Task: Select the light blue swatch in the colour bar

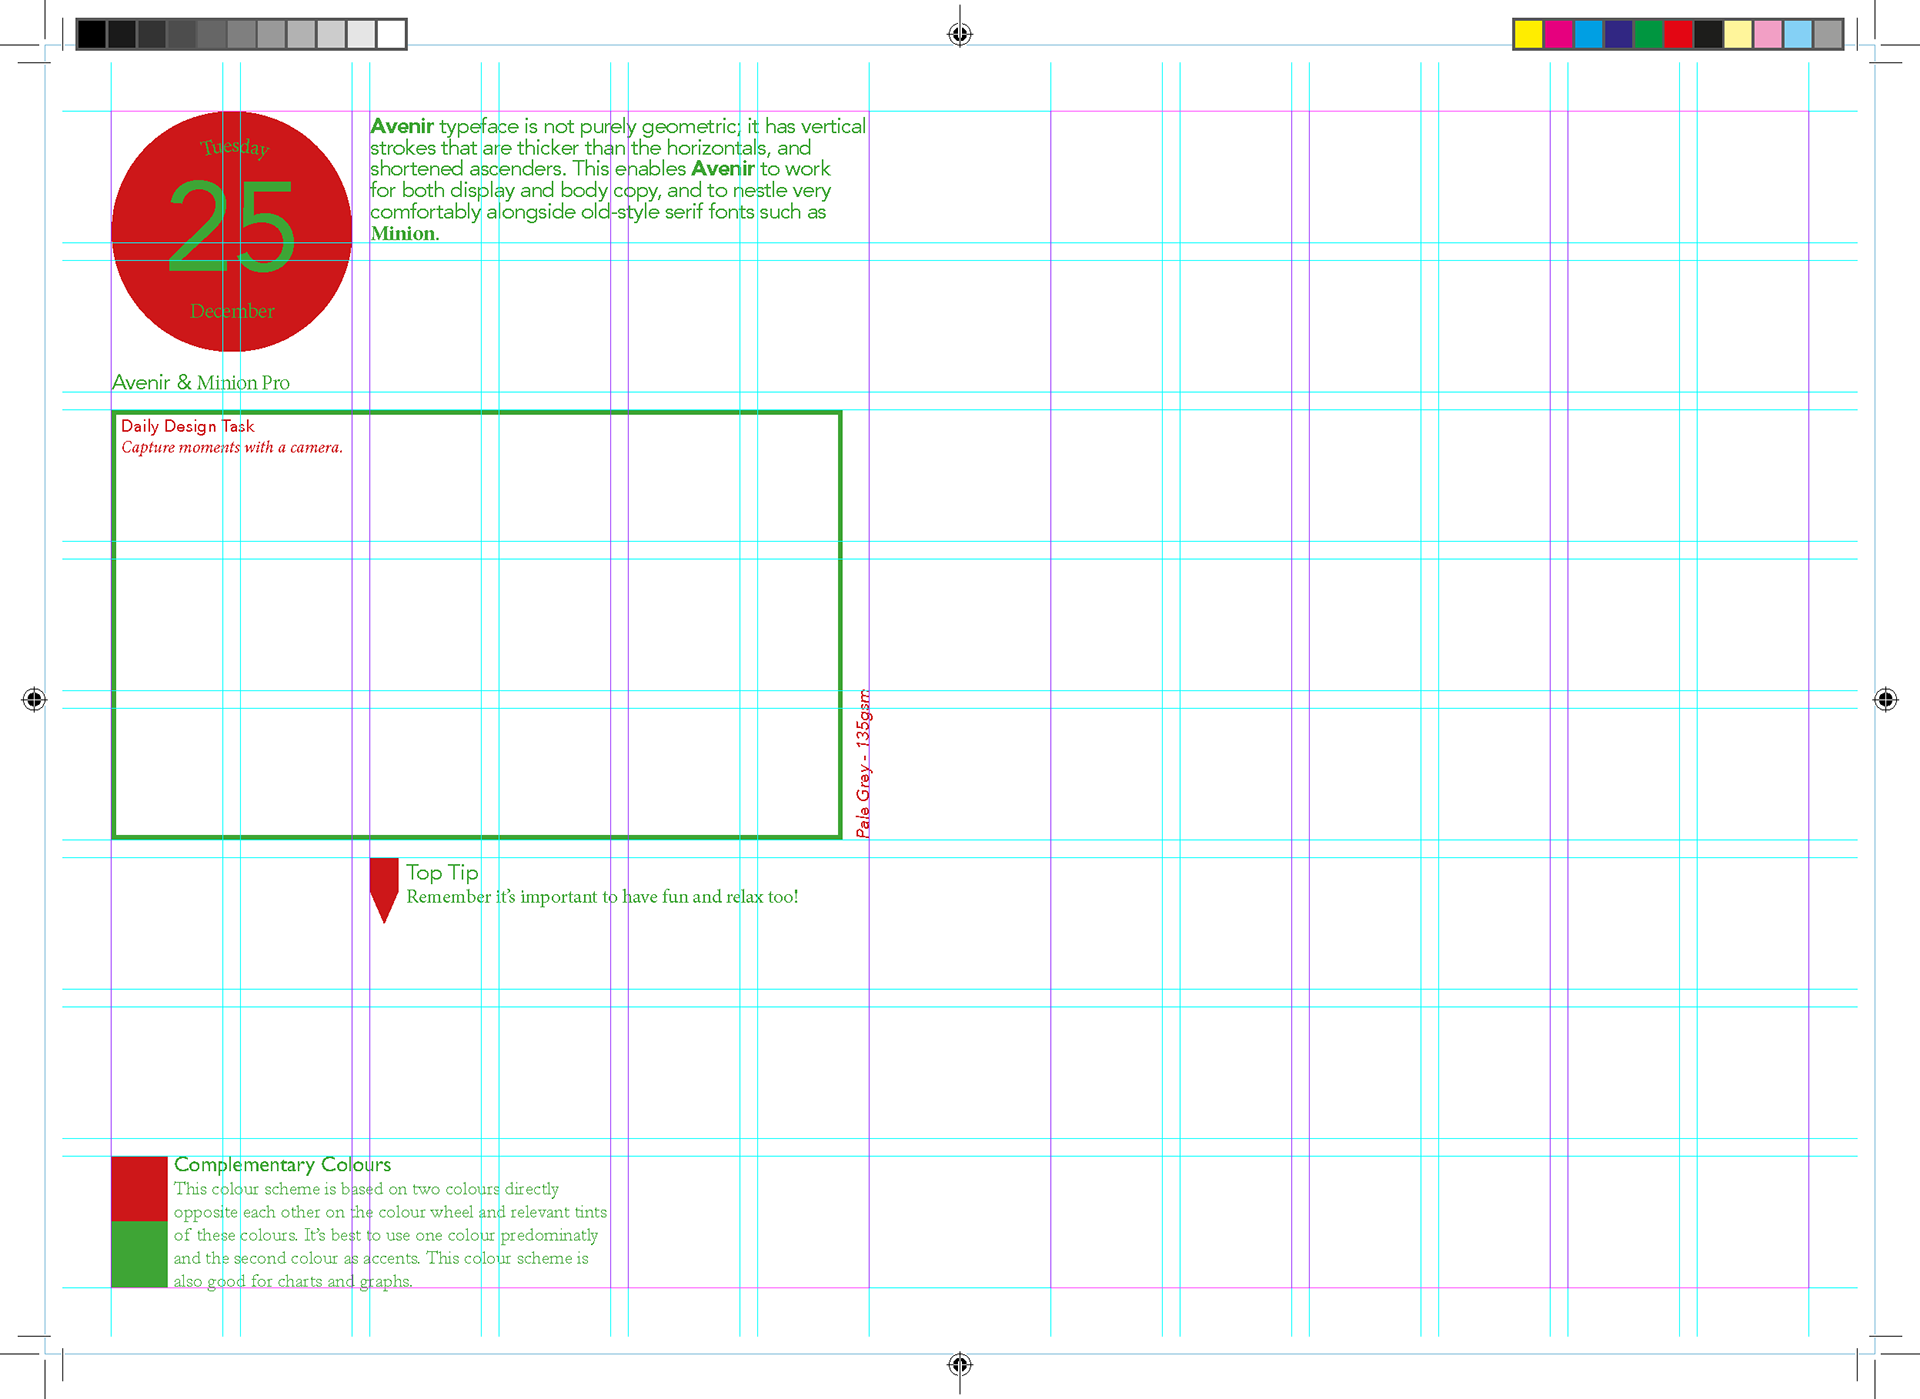Action: pyautogui.click(x=1798, y=34)
